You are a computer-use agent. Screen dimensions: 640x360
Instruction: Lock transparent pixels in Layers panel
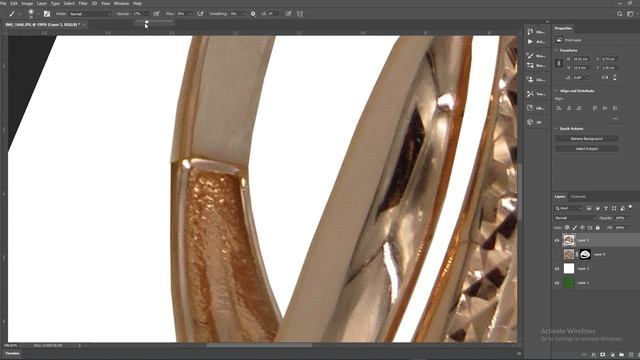pyautogui.click(x=567, y=228)
